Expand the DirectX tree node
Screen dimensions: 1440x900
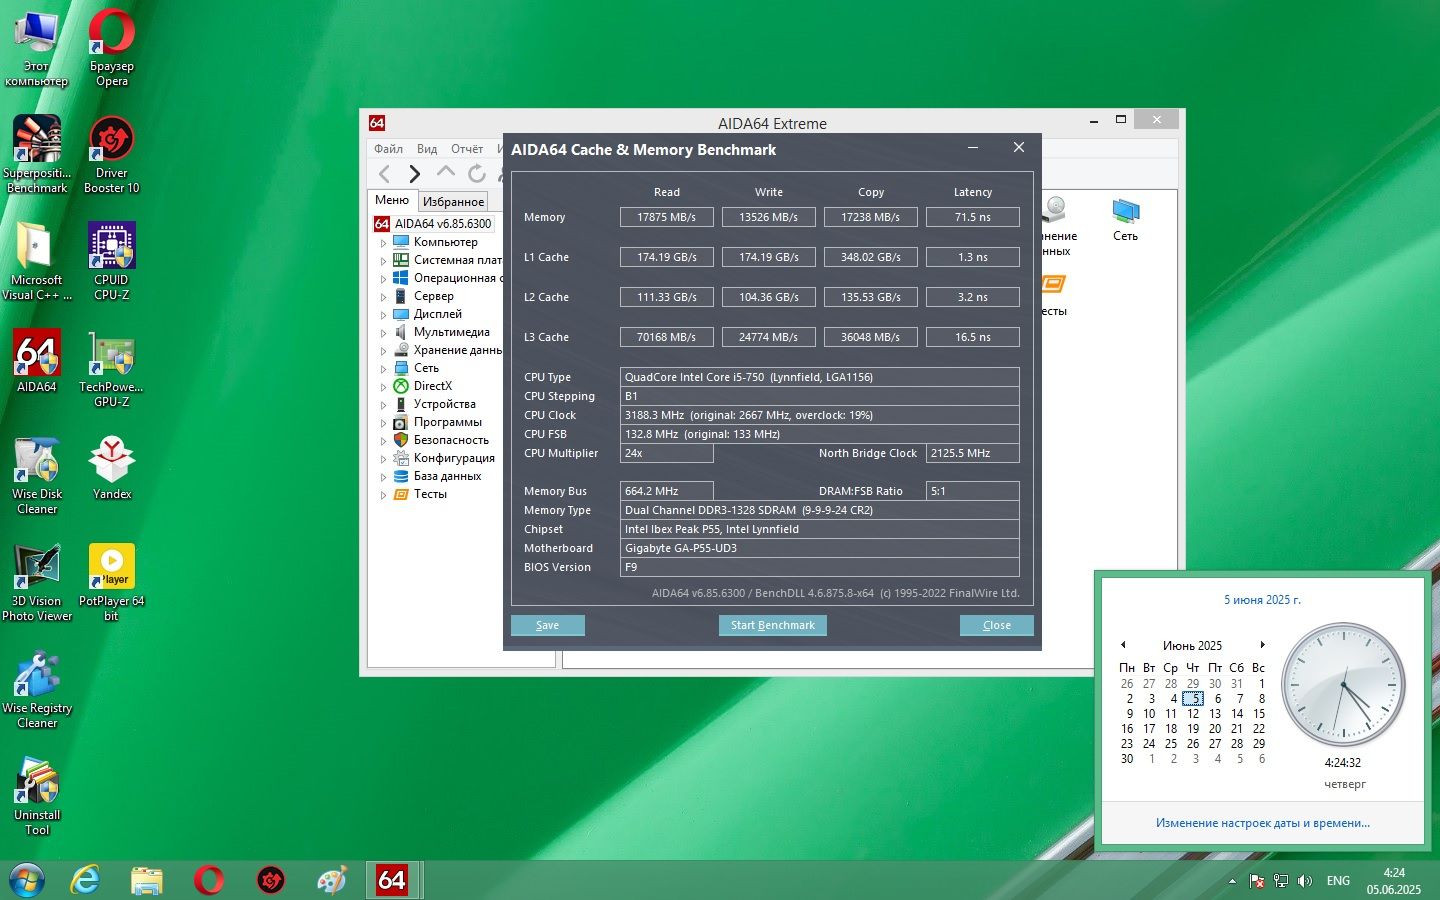pyautogui.click(x=383, y=386)
